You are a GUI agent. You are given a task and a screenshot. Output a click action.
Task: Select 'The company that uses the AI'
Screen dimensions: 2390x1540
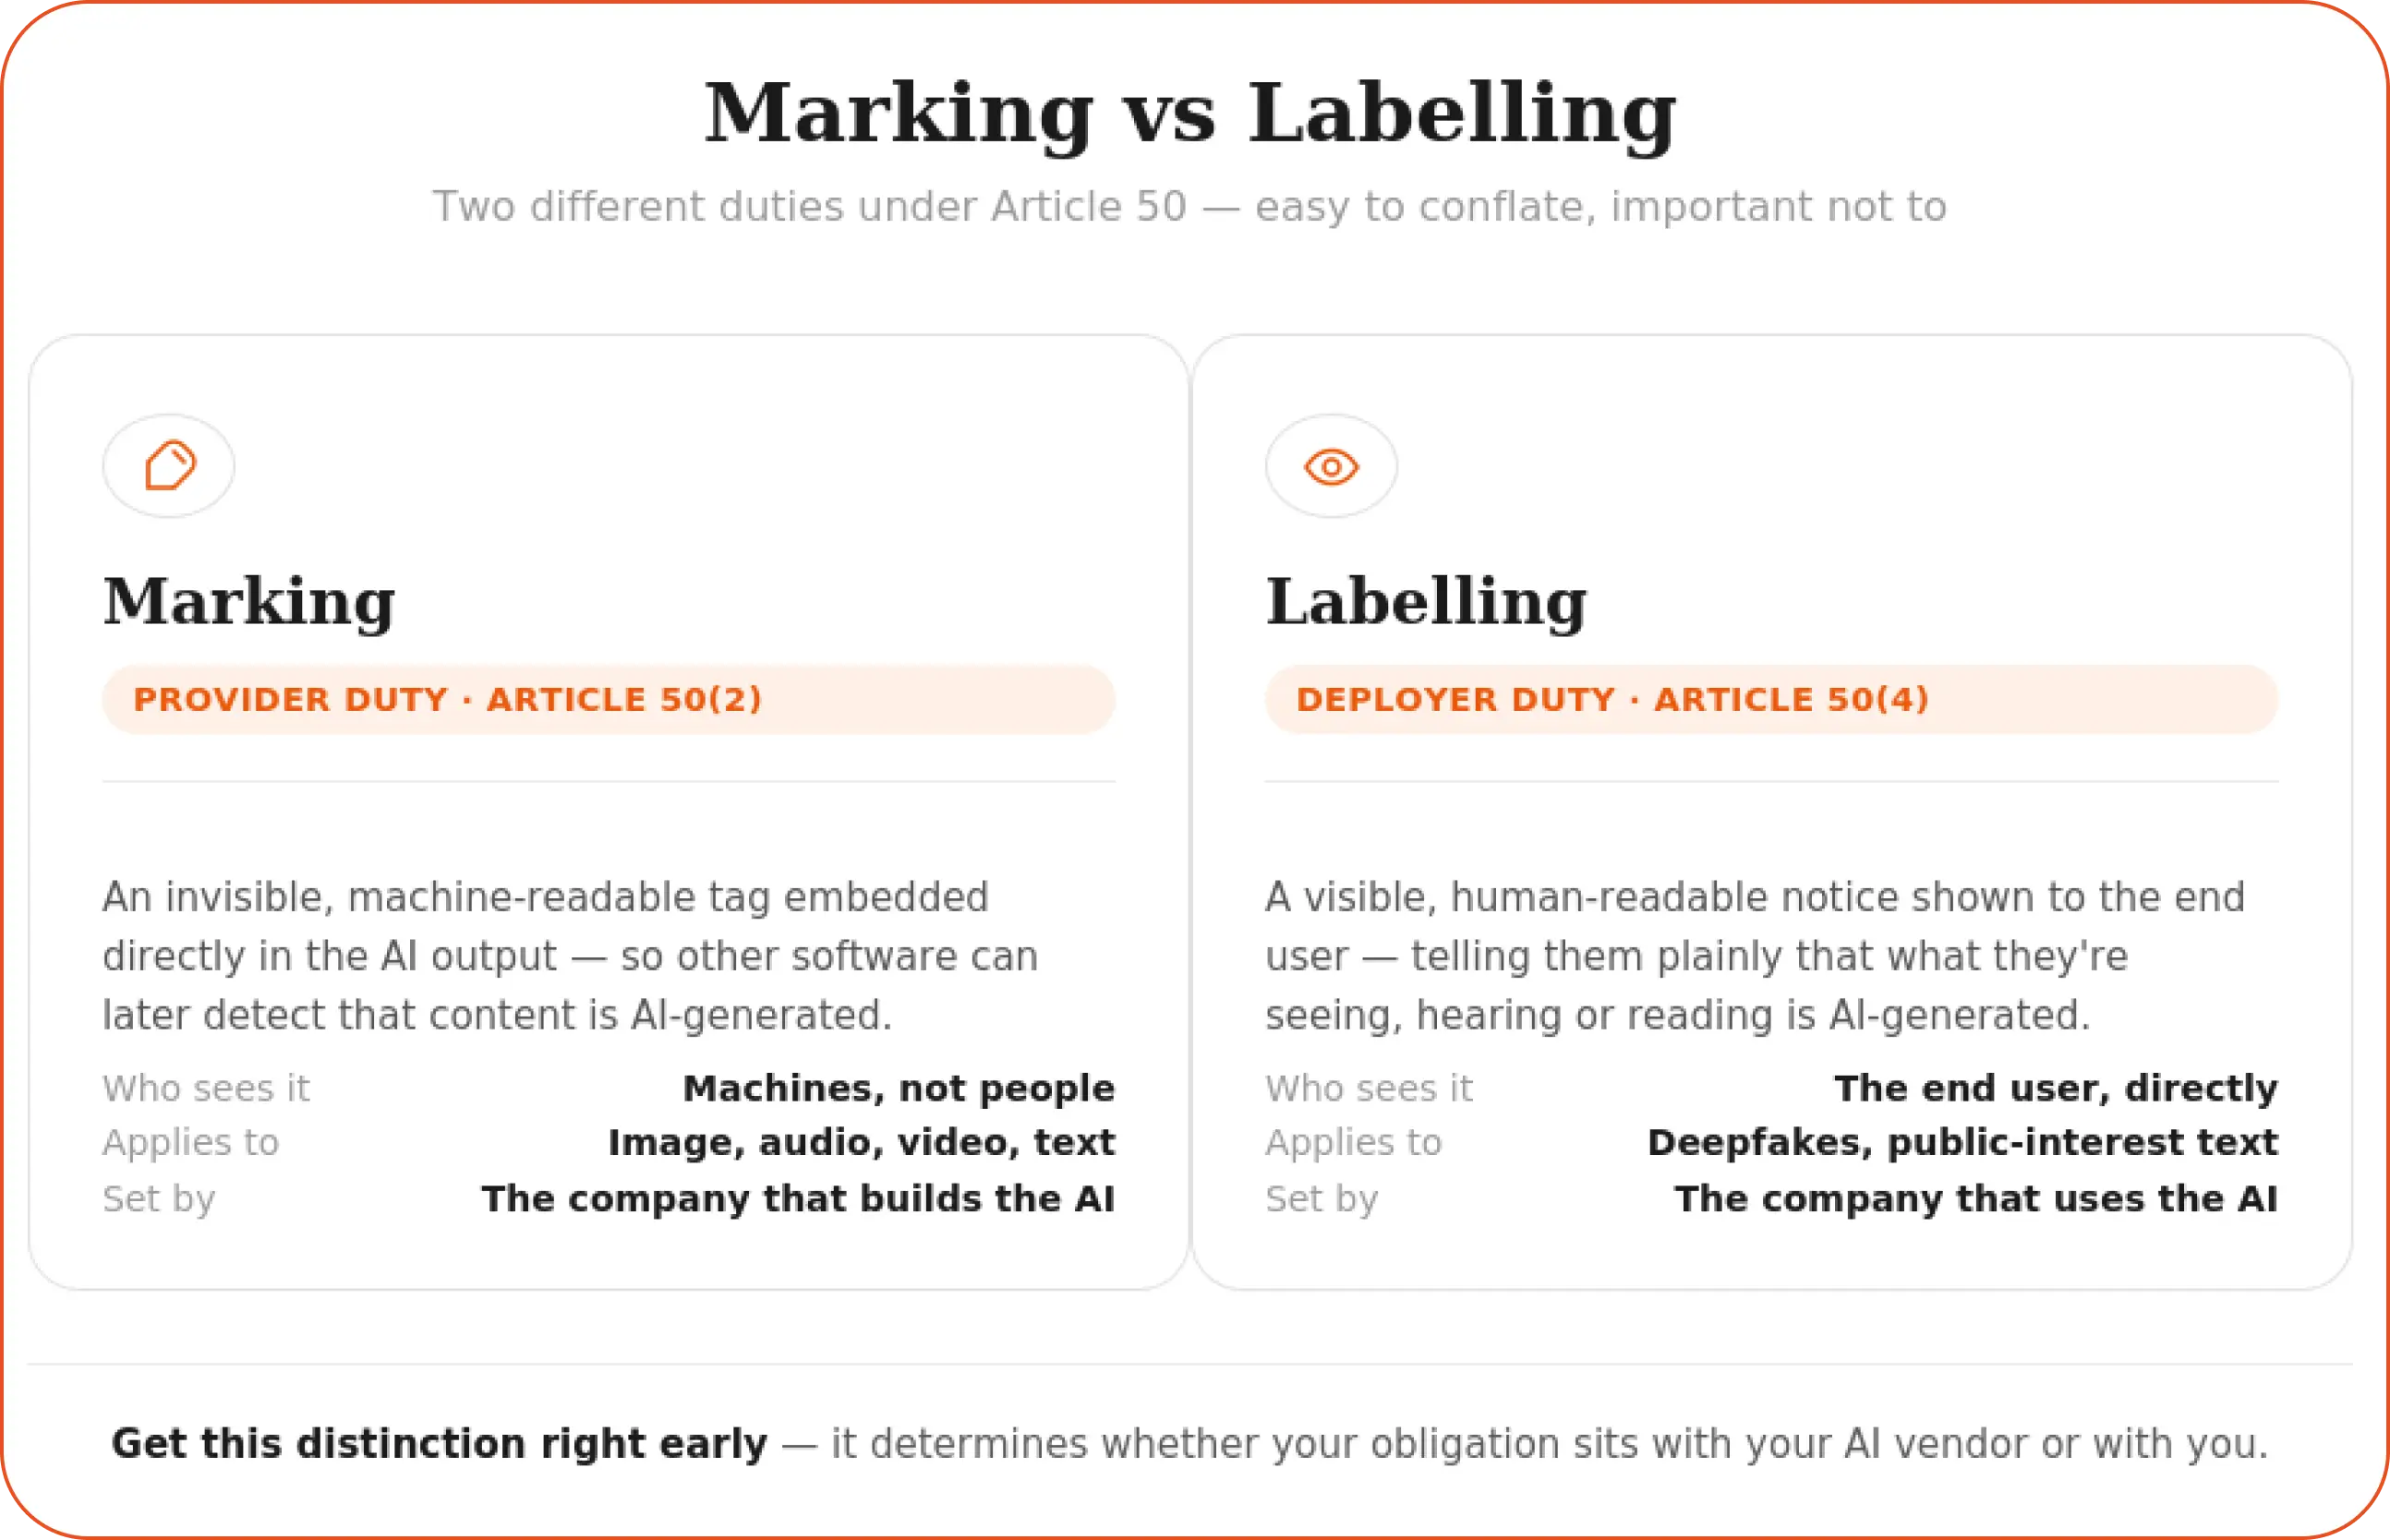tap(1976, 1198)
